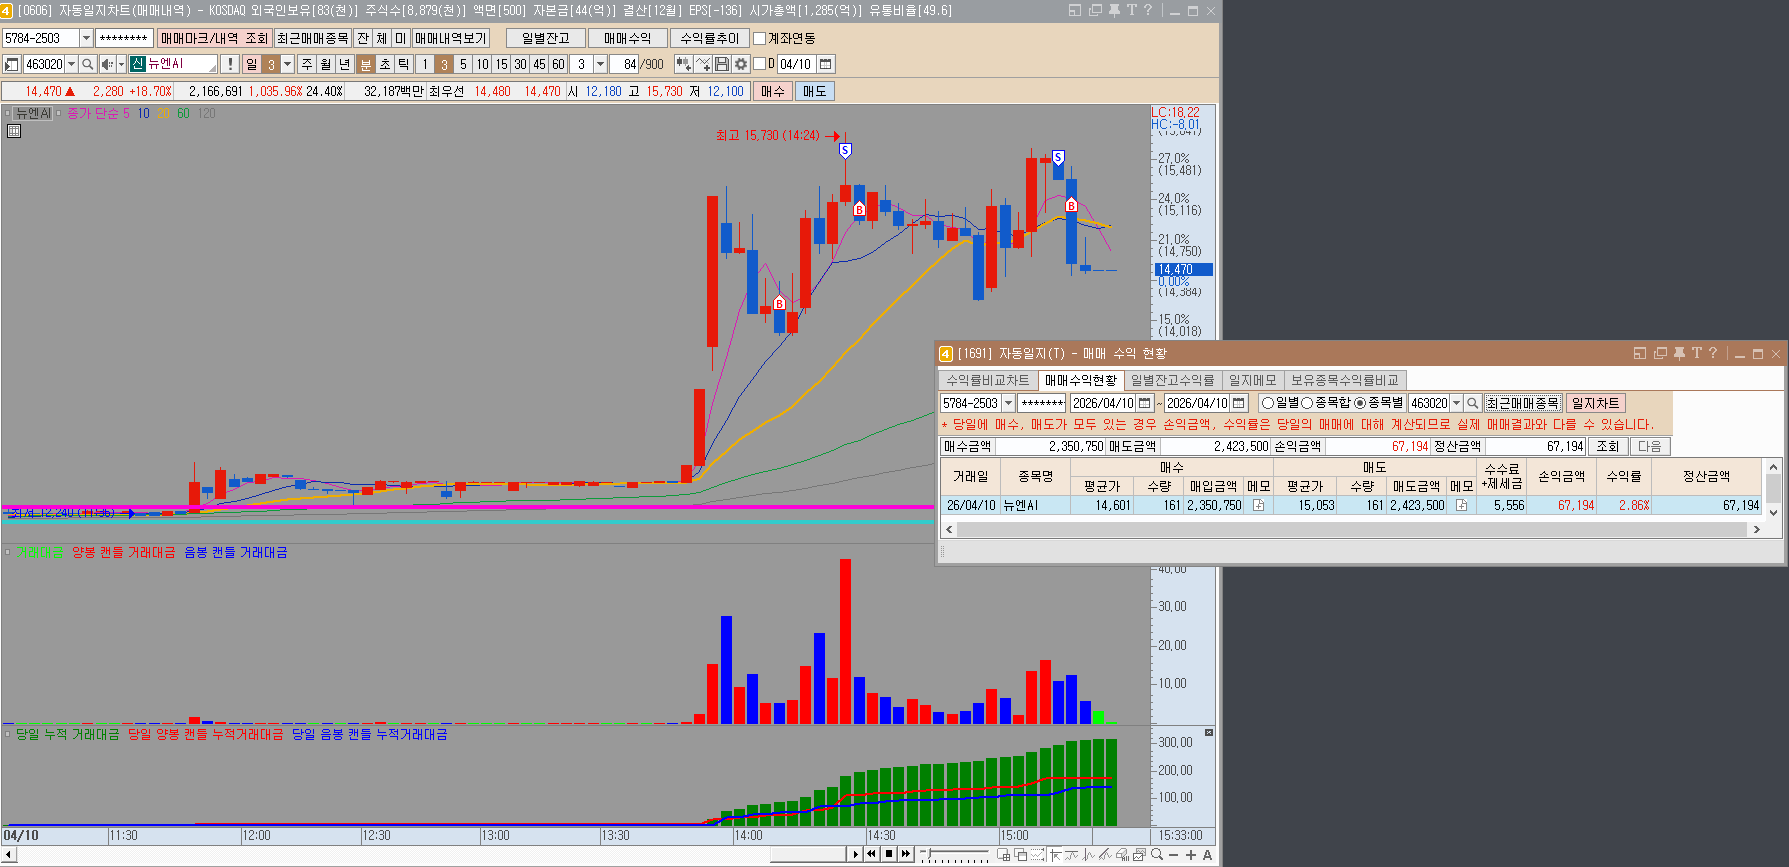This screenshot has height=867, width=1789.
Task: Click the fast-rewind playback button
Action: pos(871,854)
